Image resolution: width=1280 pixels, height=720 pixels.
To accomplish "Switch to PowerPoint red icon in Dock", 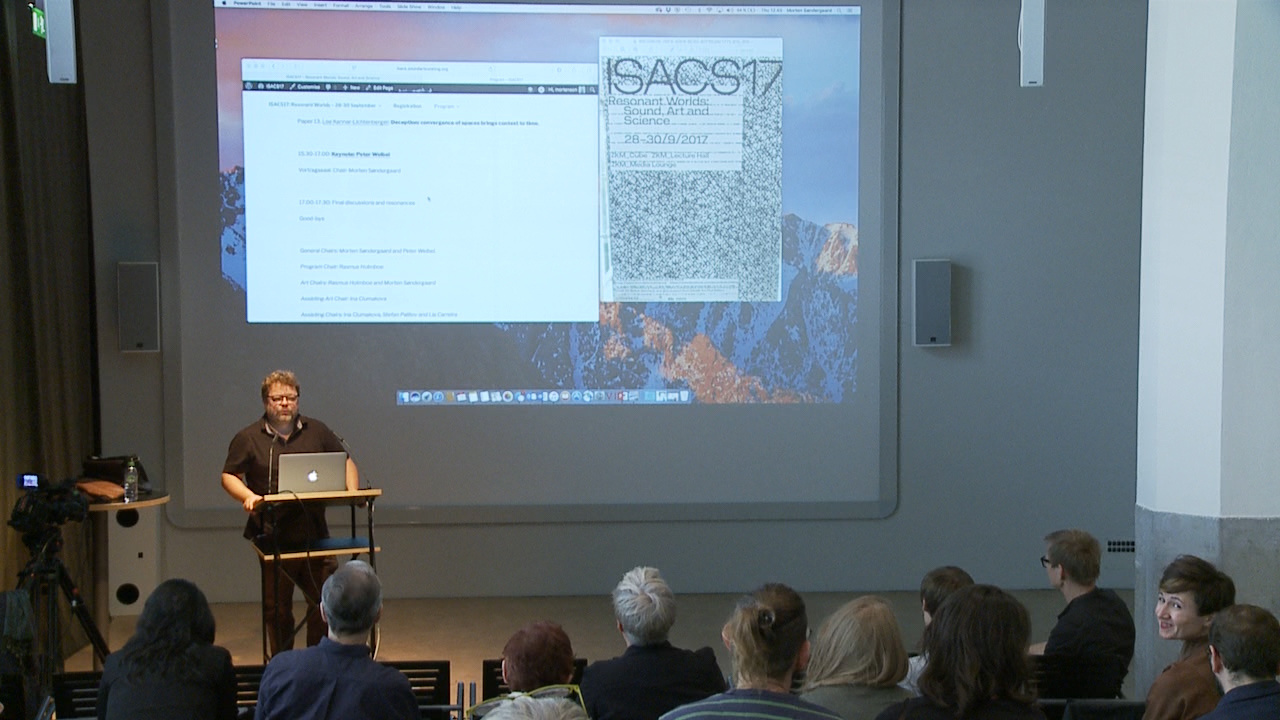I will coord(623,397).
